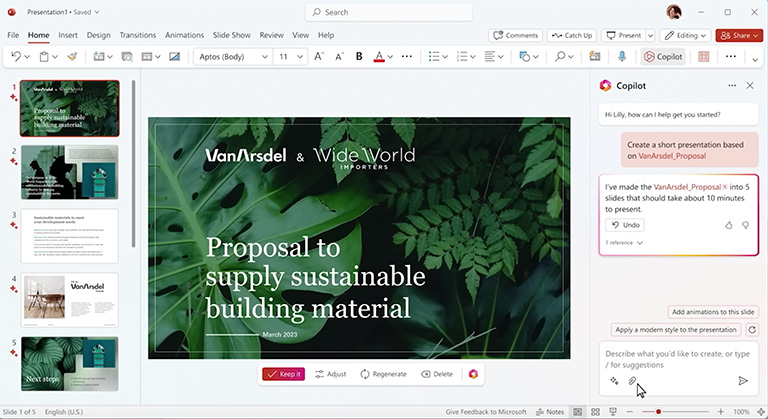Switch to Normal view in status bar

578,411
